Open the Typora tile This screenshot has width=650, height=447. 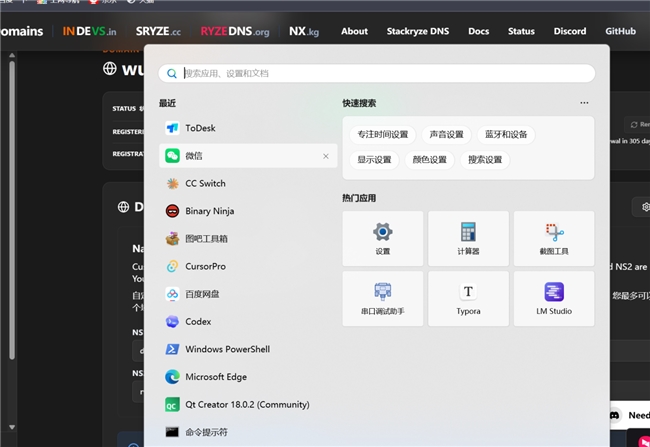[468, 299]
